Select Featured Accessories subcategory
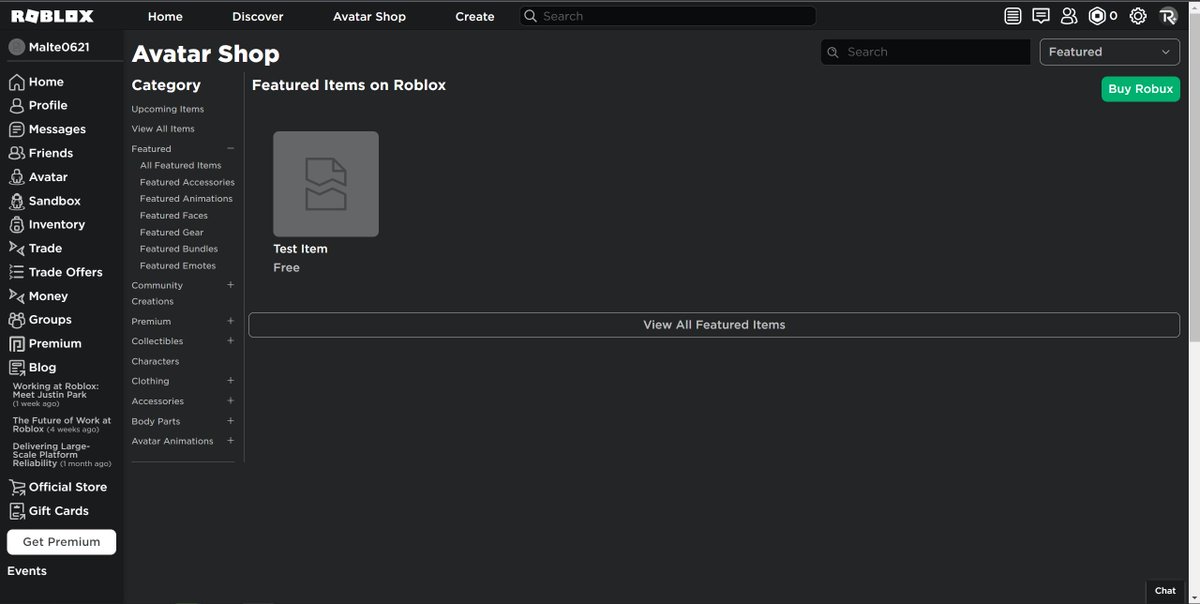This screenshot has height=604, width=1200. coord(187,182)
